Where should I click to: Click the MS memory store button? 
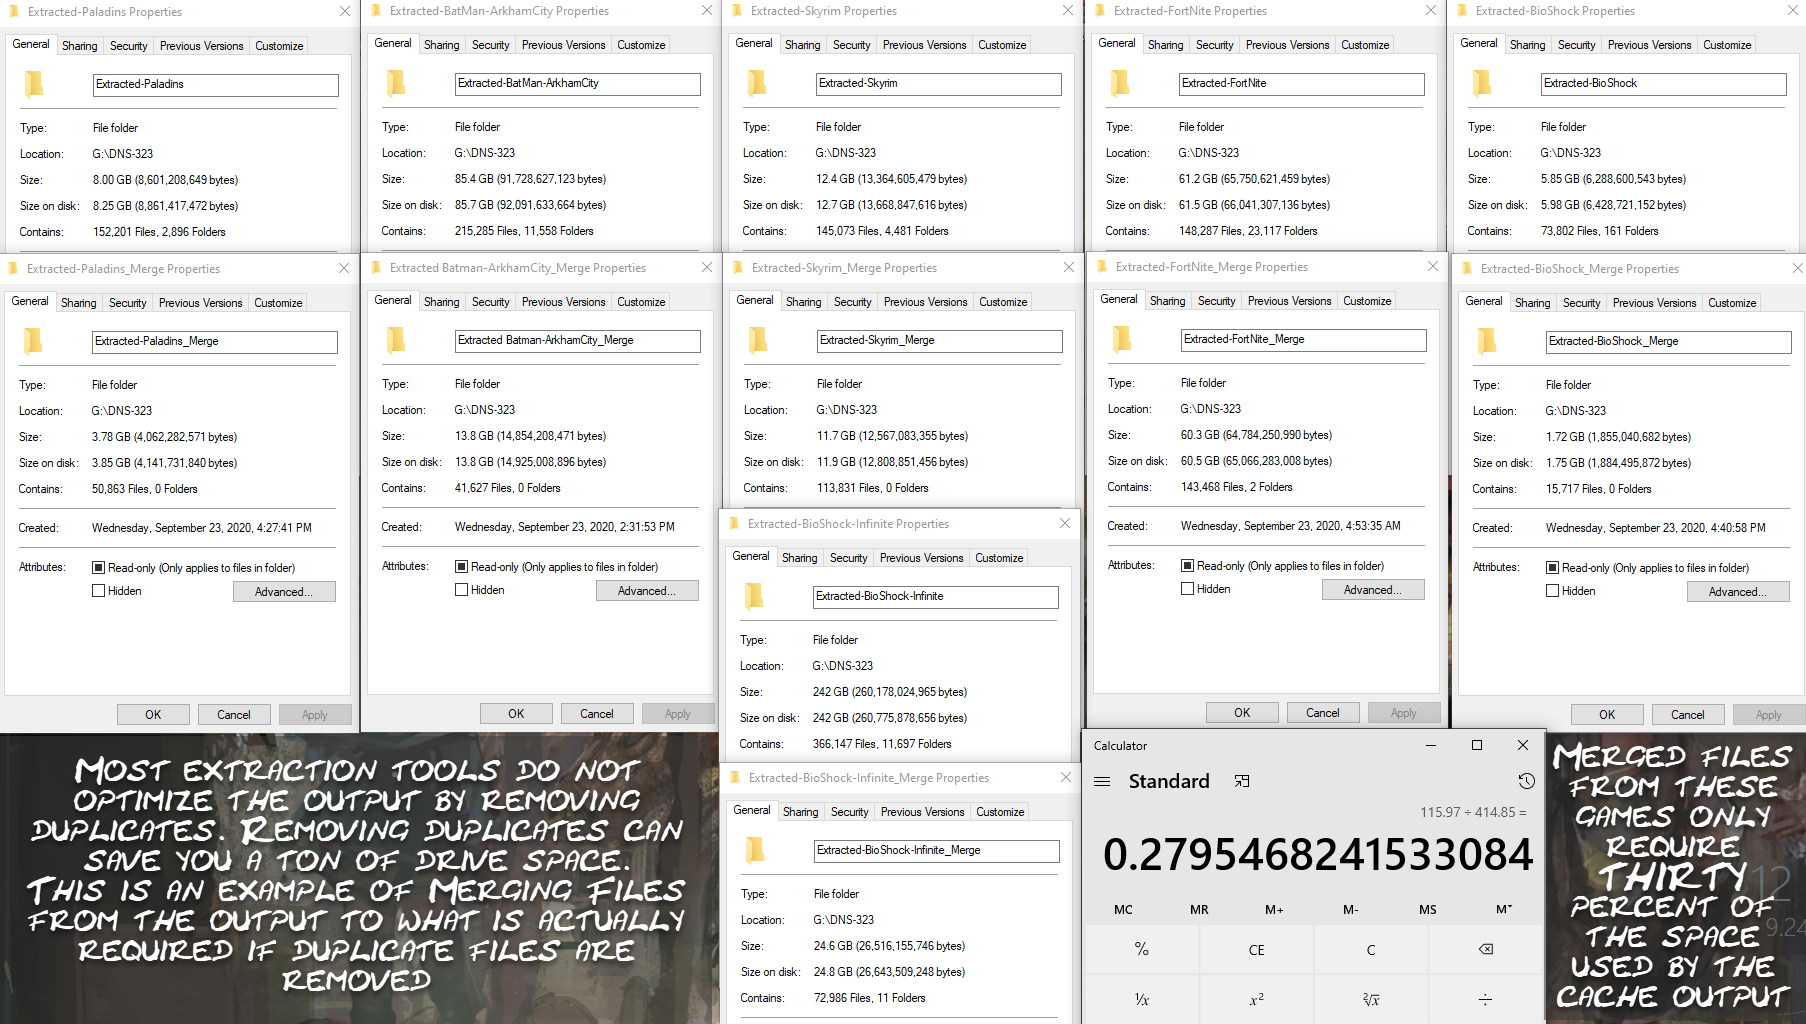pyautogui.click(x=1427, y=910)
